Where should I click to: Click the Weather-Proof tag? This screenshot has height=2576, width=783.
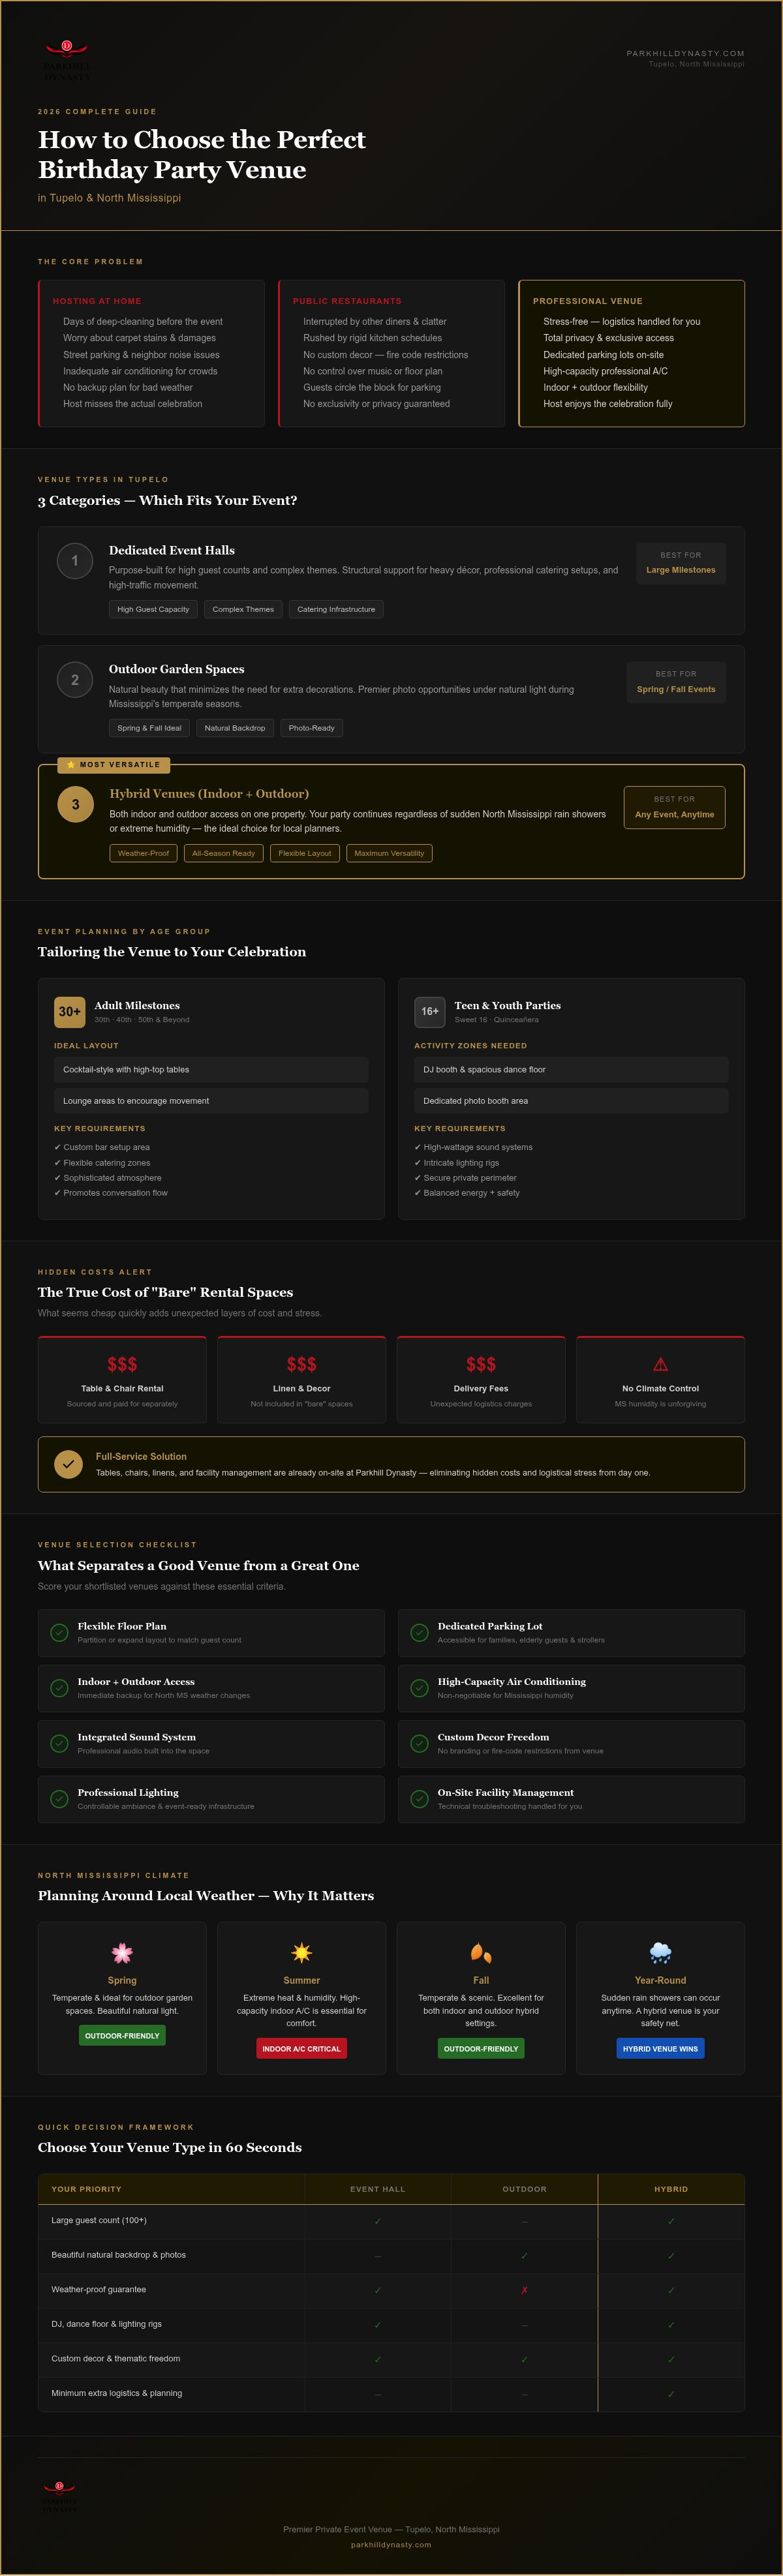[143, 853]
